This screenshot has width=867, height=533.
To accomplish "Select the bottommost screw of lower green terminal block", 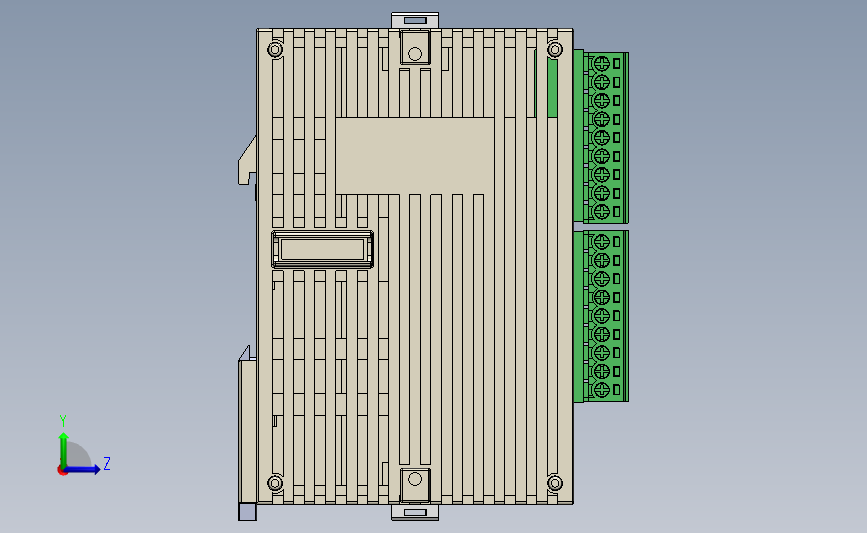I will pos(602,389).
